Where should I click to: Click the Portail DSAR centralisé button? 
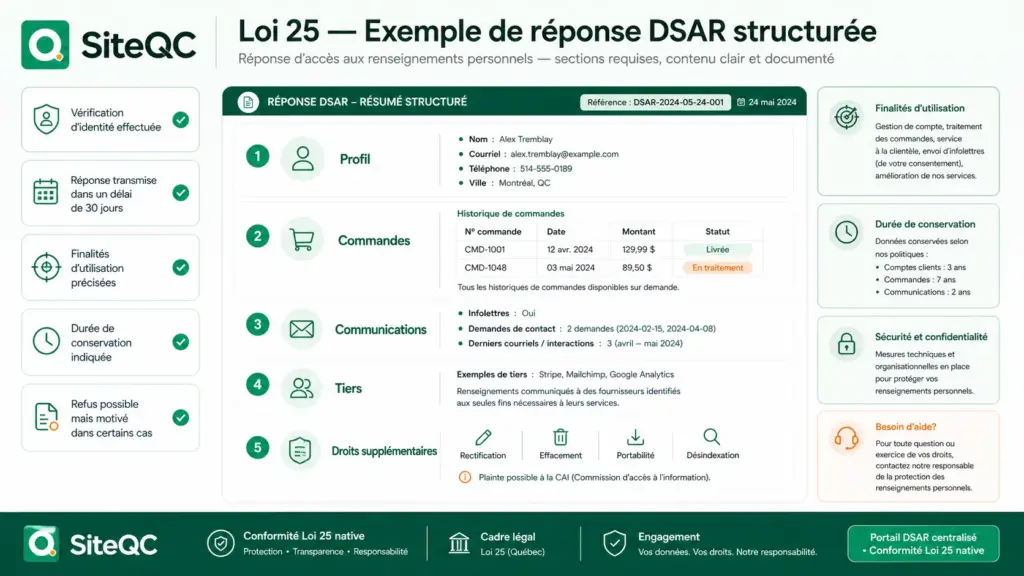coord(923,543)
